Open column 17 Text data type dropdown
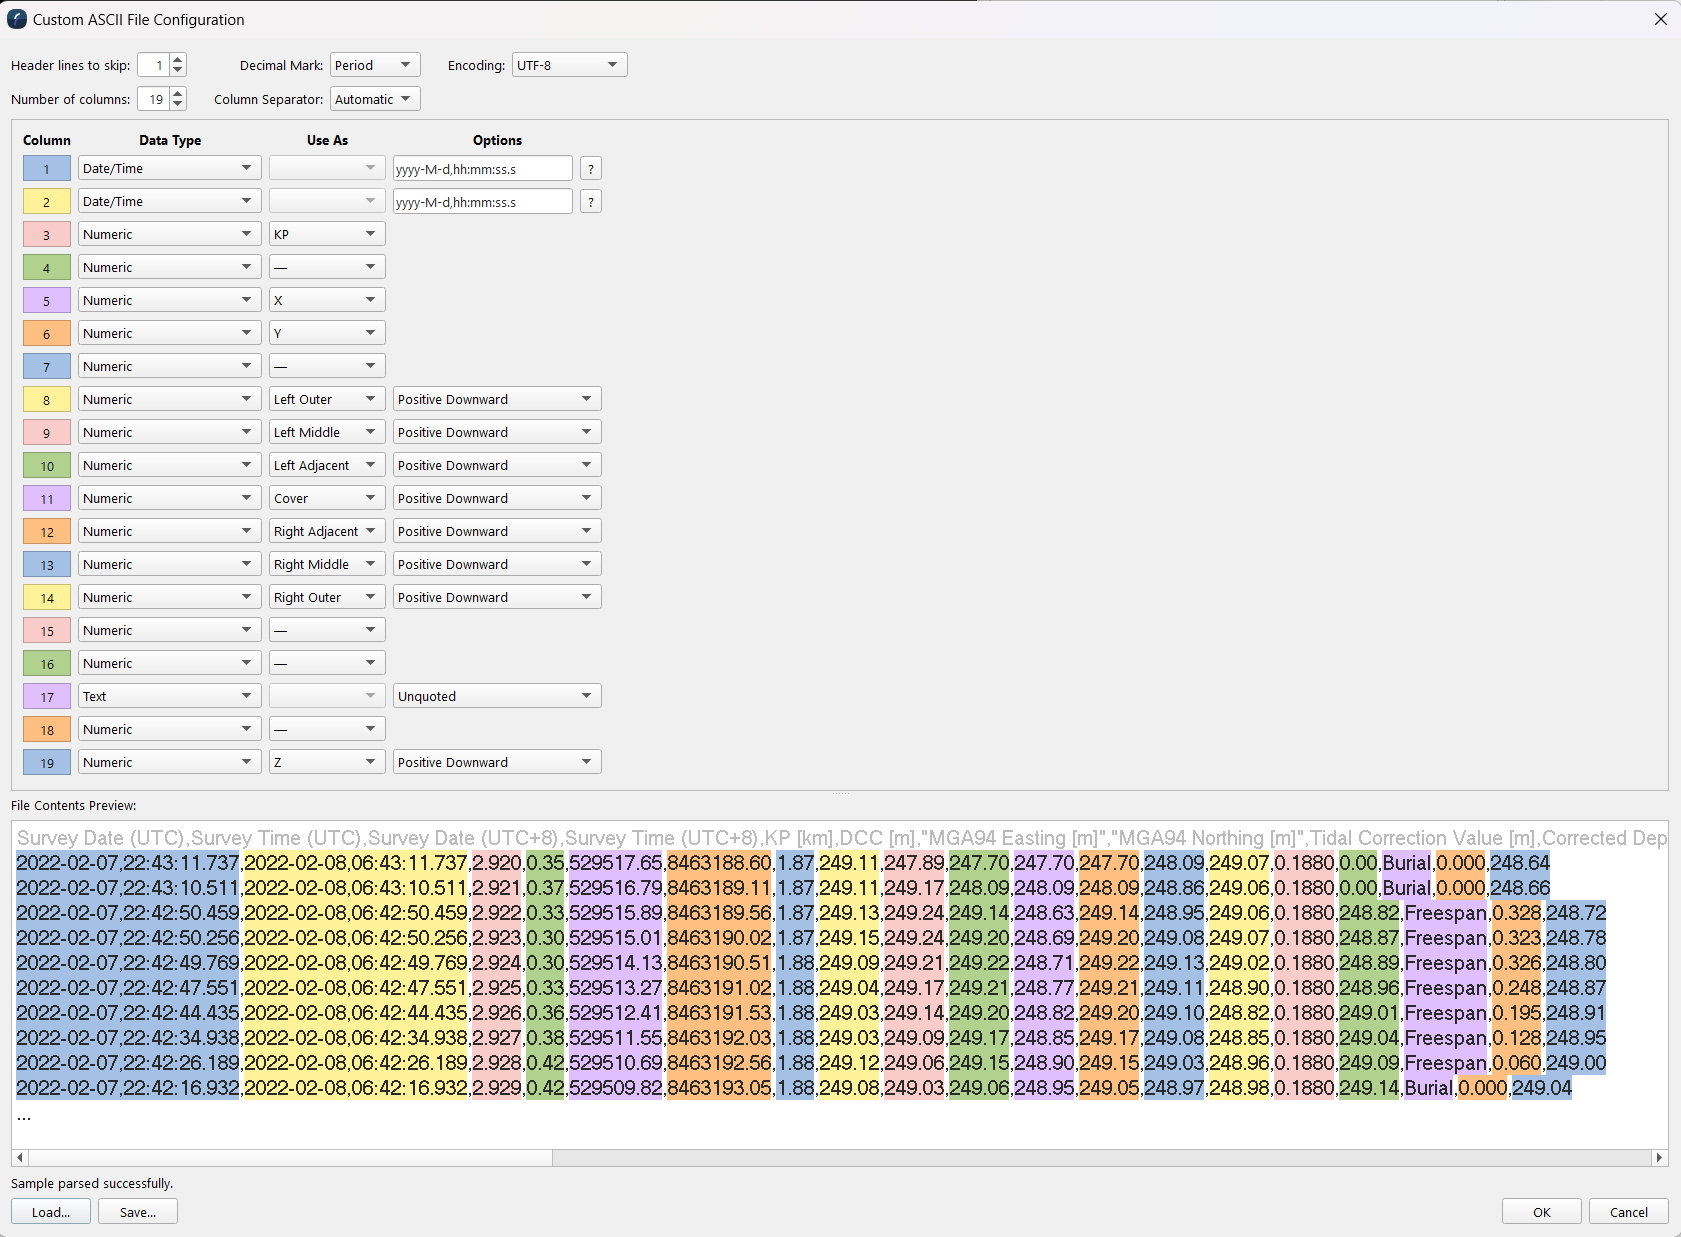This screenshot has width=1681, height=1237. [169, 696]
